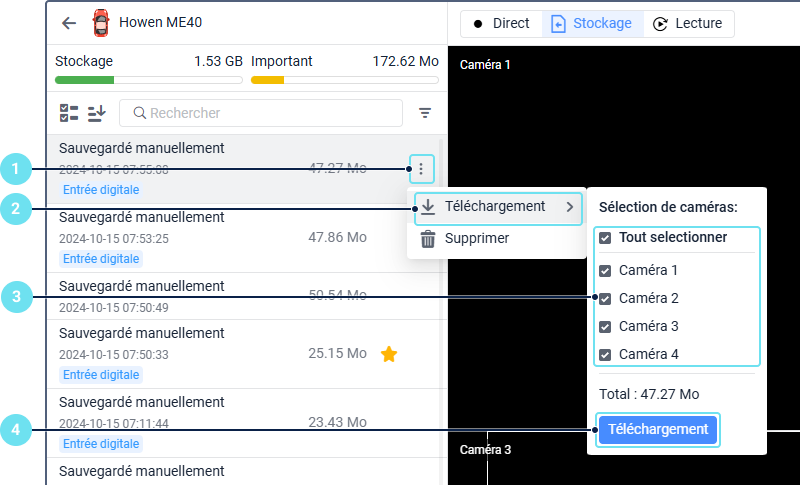Switch to the Lecture tab
The image size is (800, 485).
pos(688,23)
